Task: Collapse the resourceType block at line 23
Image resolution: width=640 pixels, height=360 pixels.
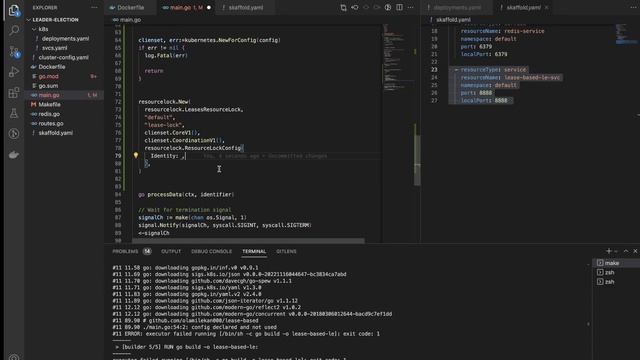Action: pos(456,70)
